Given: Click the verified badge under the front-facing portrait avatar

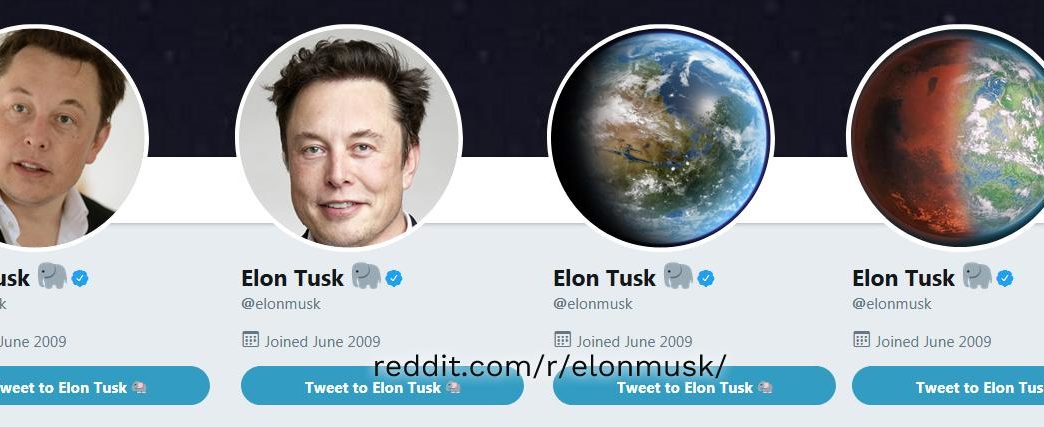Looking at the screenshot, I should coord(393,278).
